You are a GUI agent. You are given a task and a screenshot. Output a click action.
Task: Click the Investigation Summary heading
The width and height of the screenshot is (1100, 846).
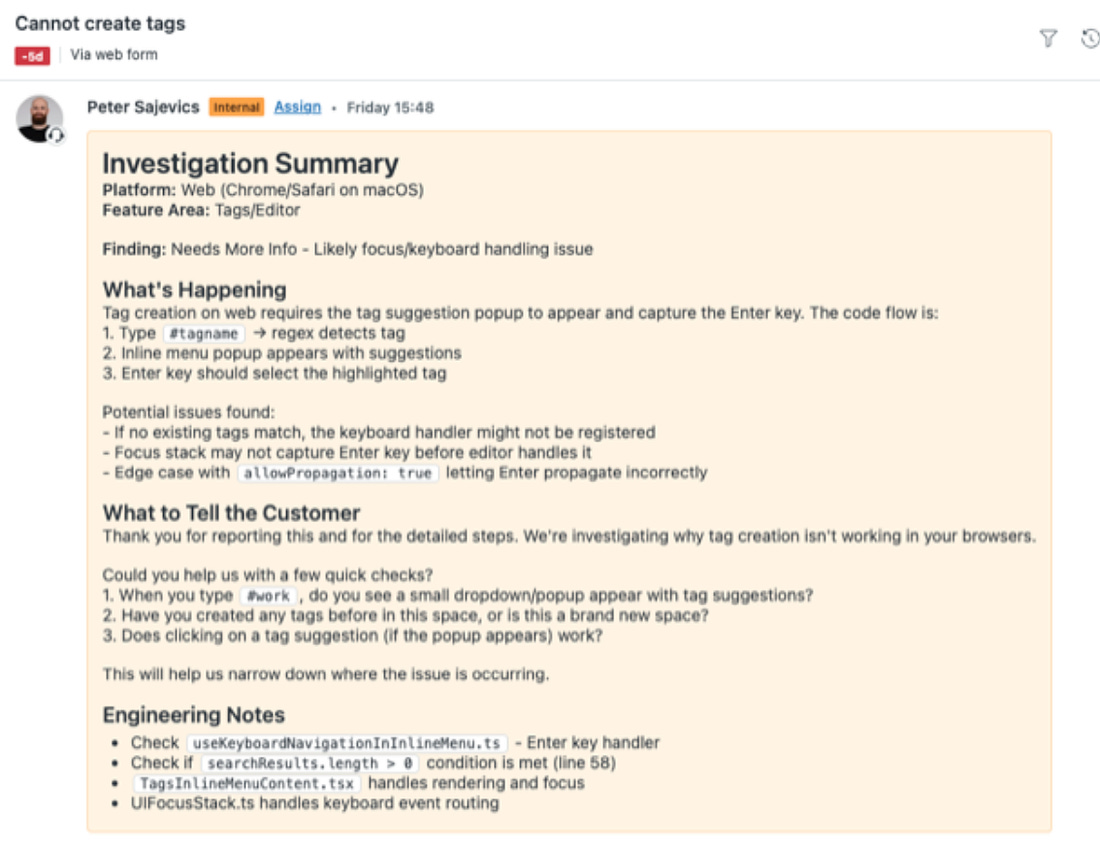[x=250, y=163]
